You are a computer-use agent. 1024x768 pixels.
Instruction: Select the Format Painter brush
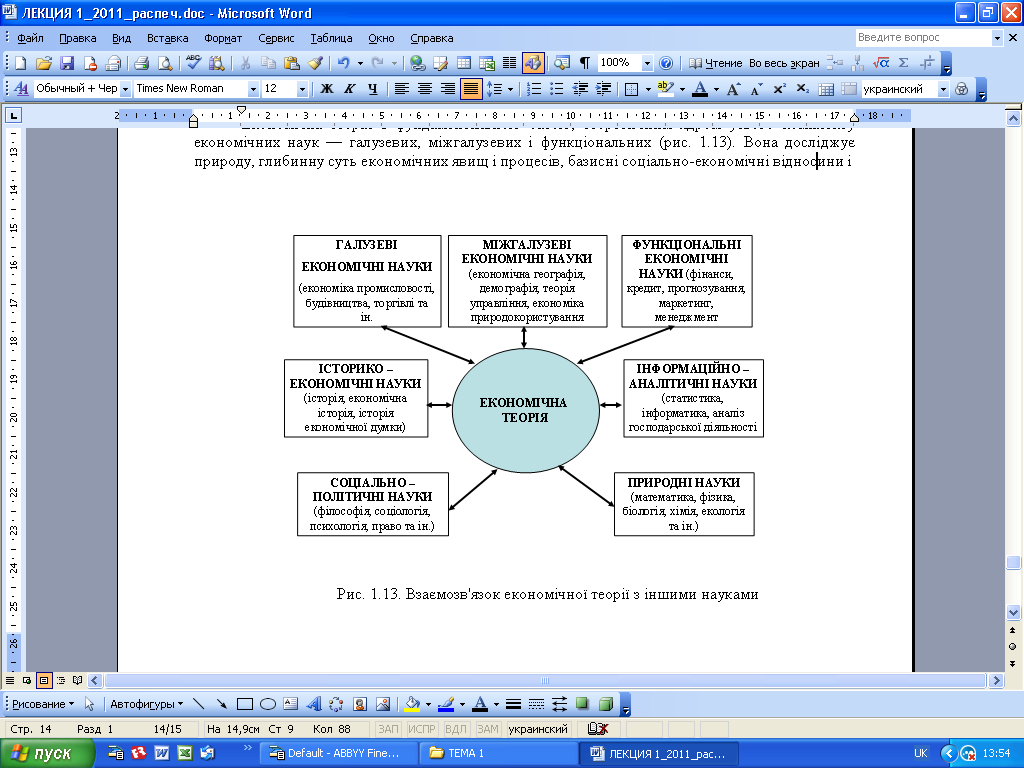(x=315, y=63)
